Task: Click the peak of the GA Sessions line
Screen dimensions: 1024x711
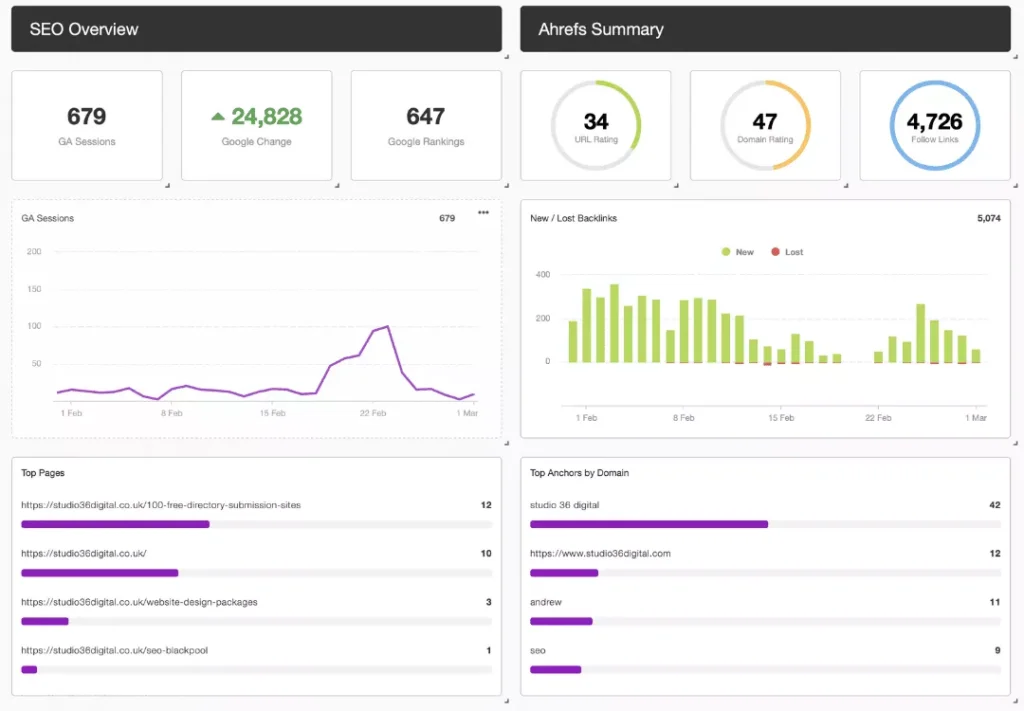Action: coord(387,326)
